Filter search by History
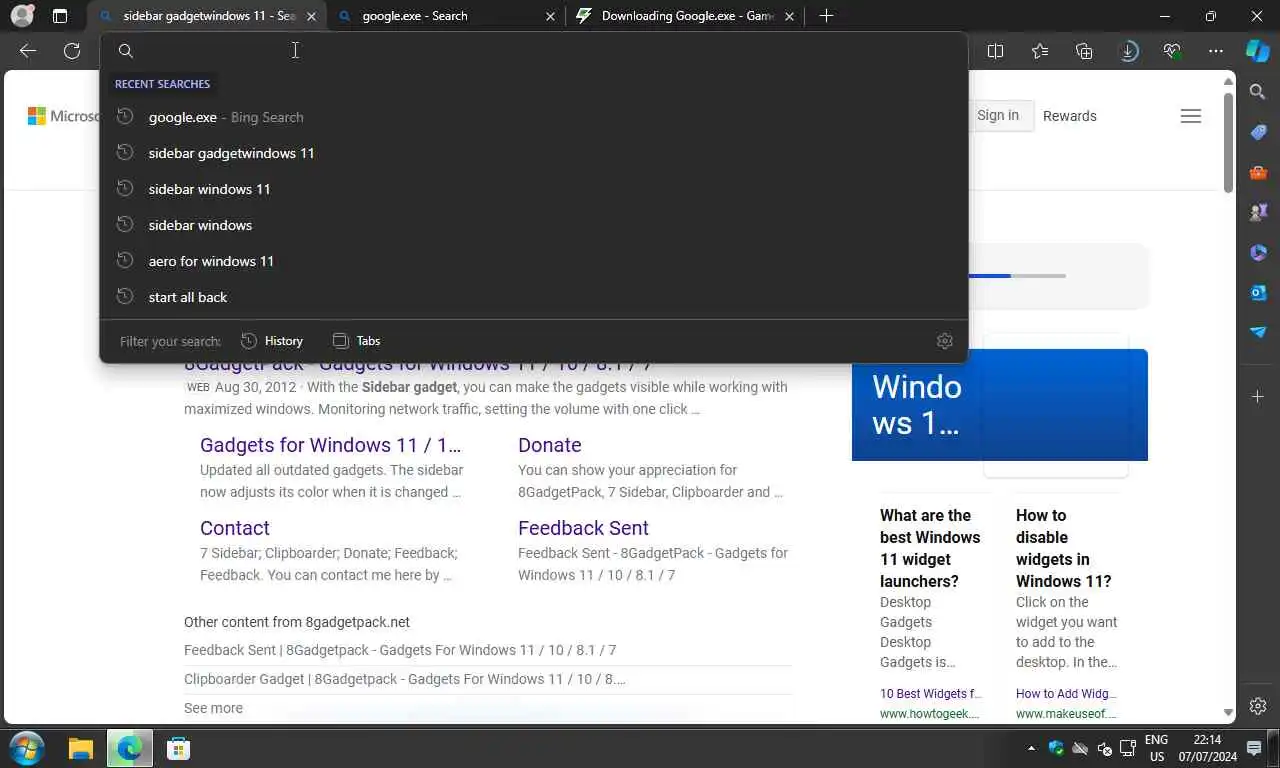The image size is (1280, 768). (272, 341)
